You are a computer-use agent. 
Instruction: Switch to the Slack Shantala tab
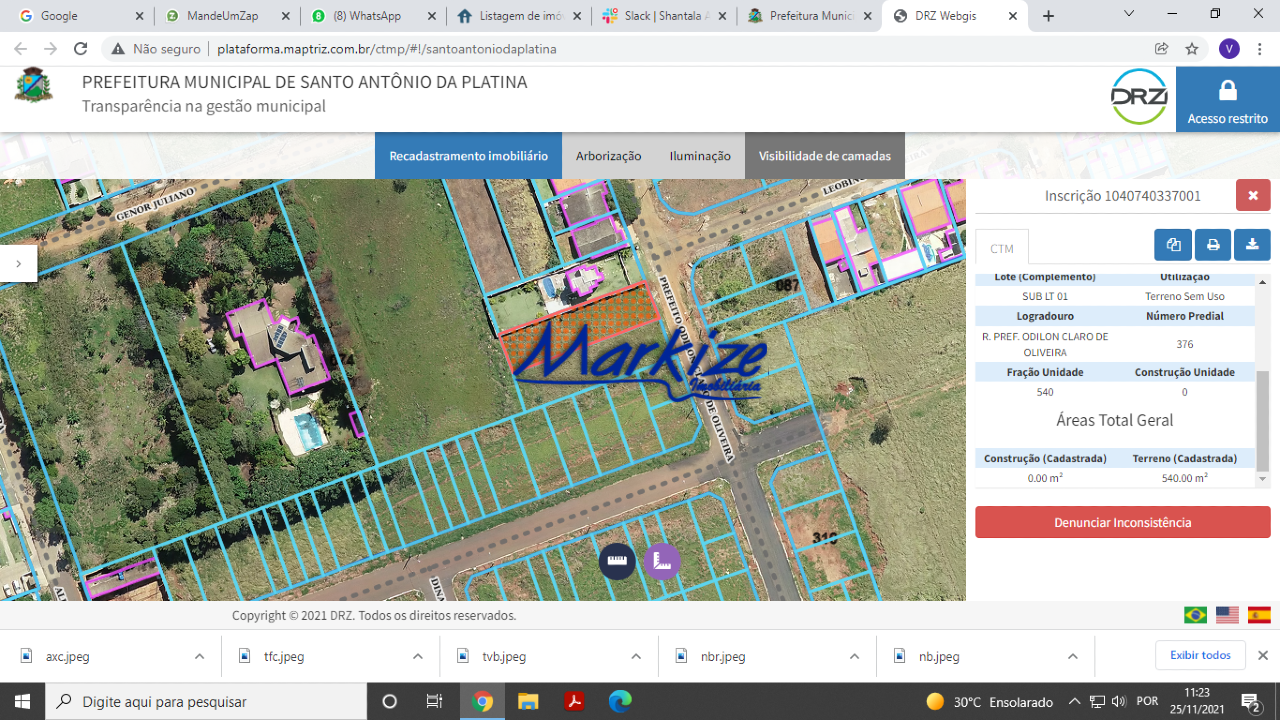(x=664, y=16)
